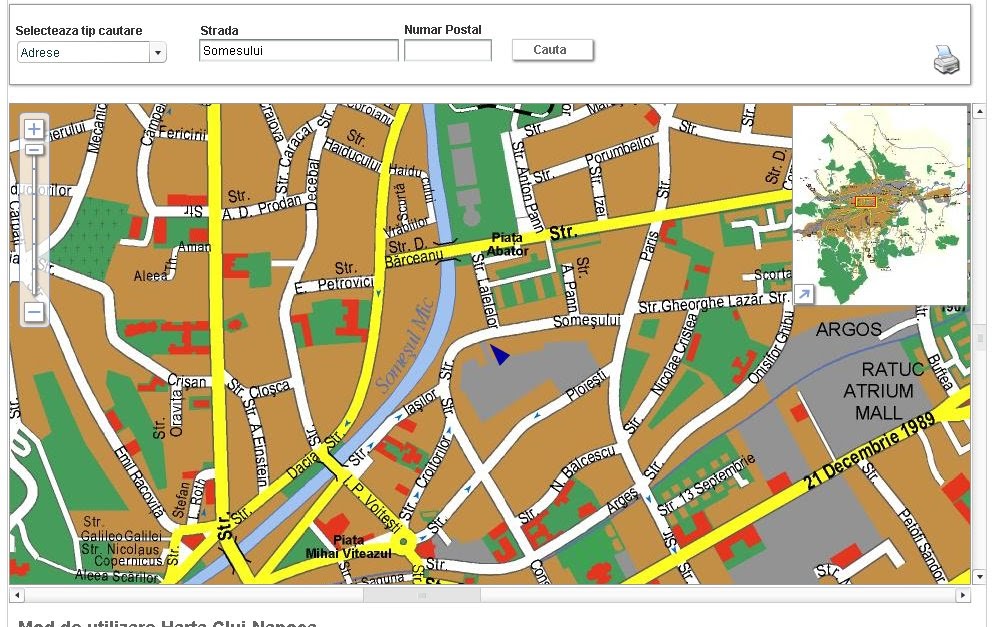This screenshot has height=627, width=998.
Task: Click the Decebal street label
Action: (312, 183)
